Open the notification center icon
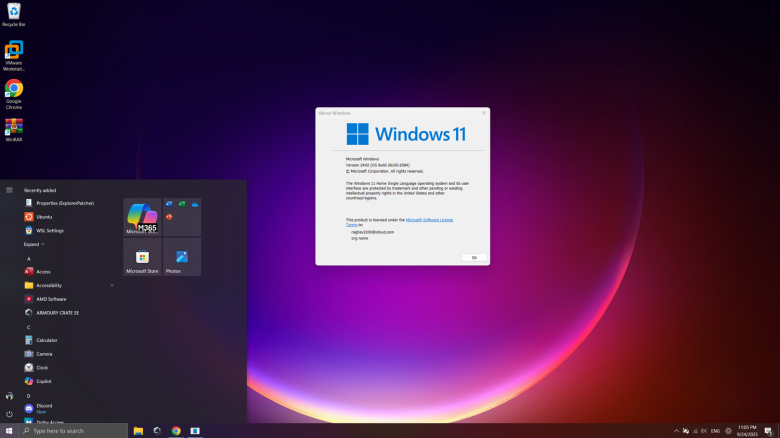 point(768,431)
